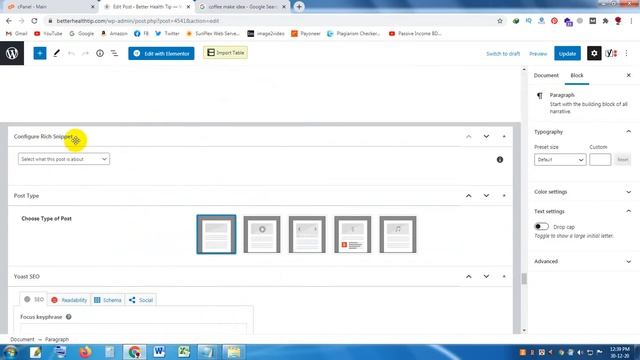Open editor more options menu
The image size is (640, 360).
pyautogui.click(x=627, y=53)
